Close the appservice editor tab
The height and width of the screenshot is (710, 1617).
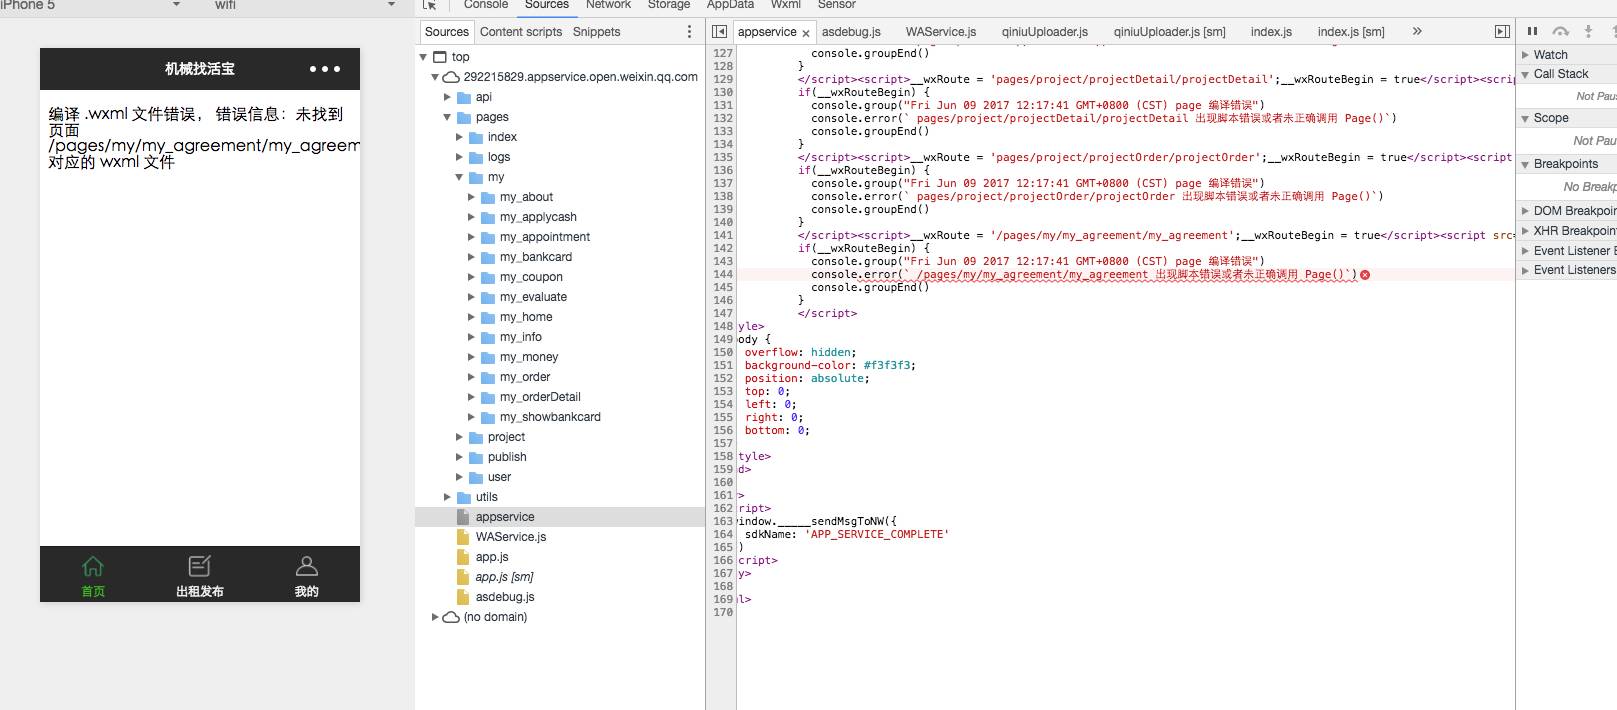click(806, 33)
